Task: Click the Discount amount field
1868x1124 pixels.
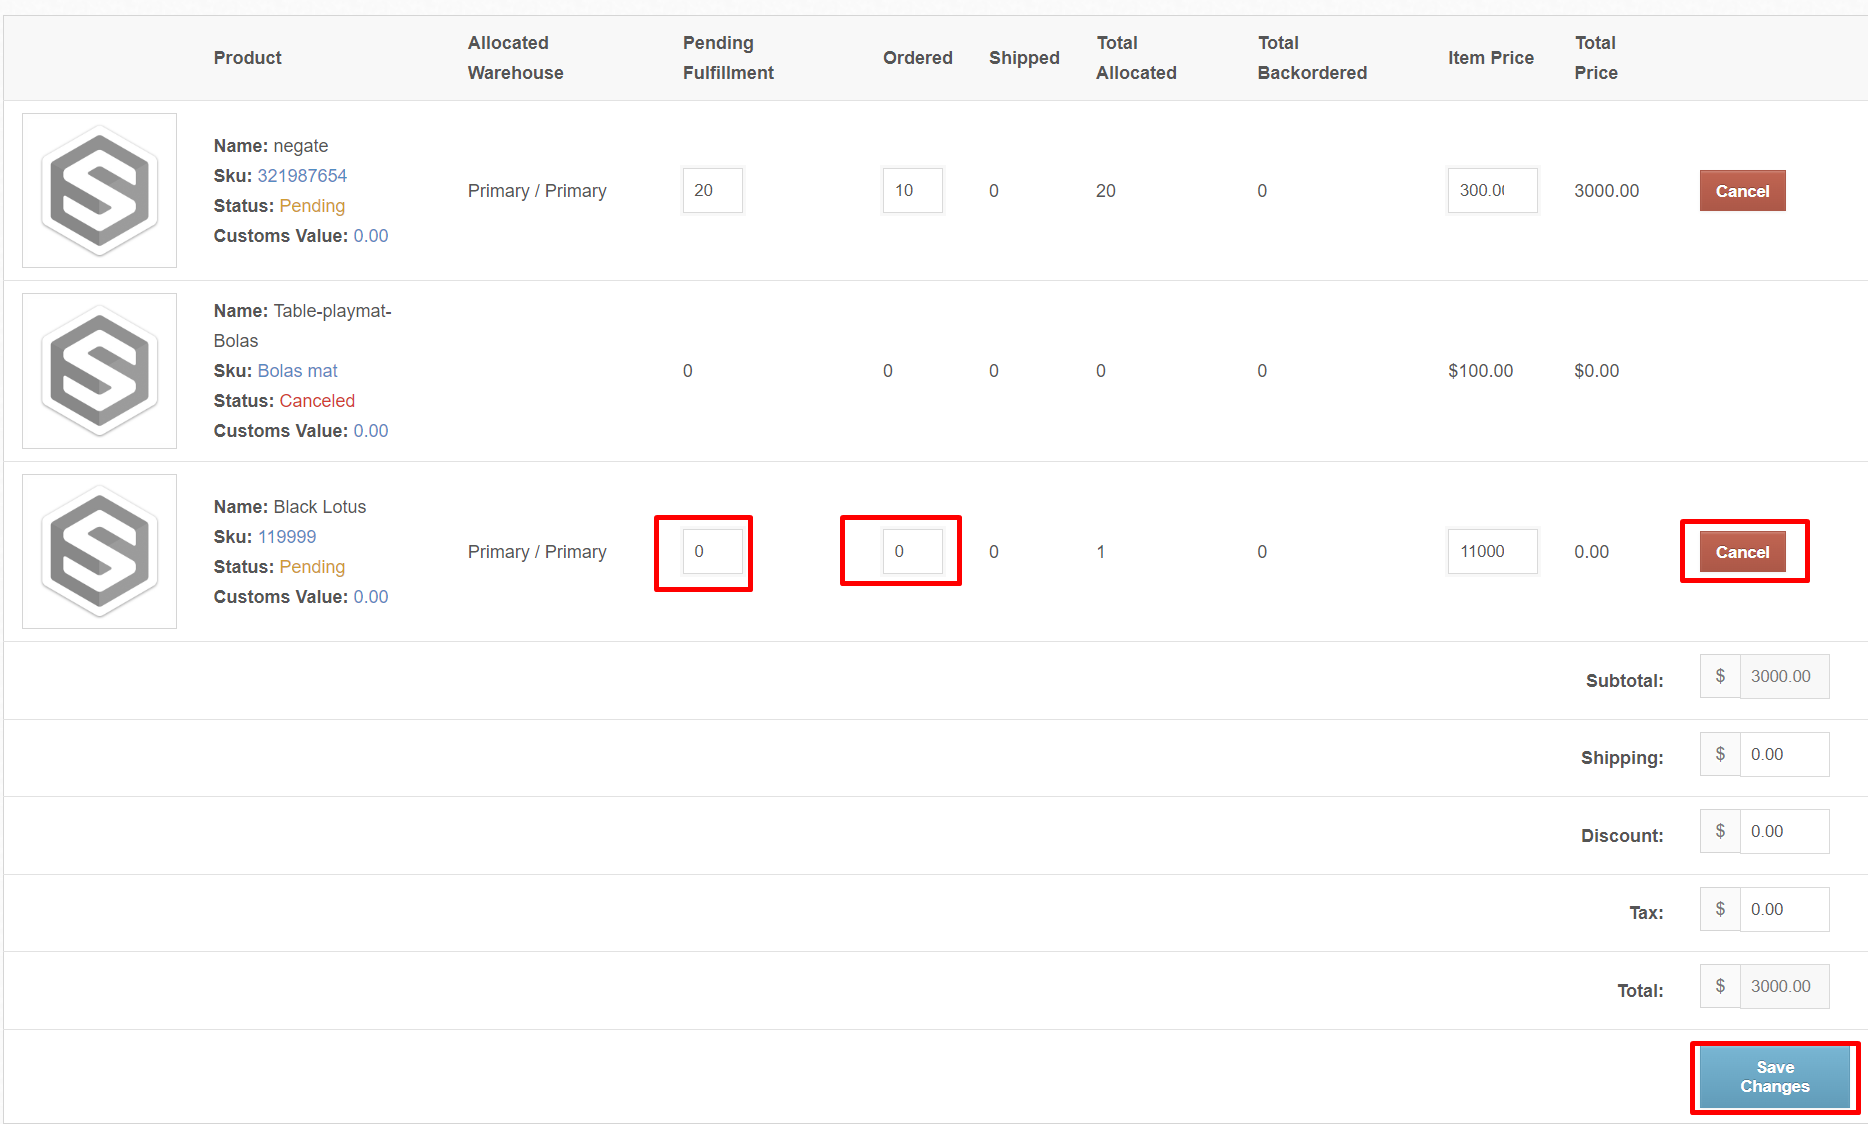Action: (x=1783, y=831)
